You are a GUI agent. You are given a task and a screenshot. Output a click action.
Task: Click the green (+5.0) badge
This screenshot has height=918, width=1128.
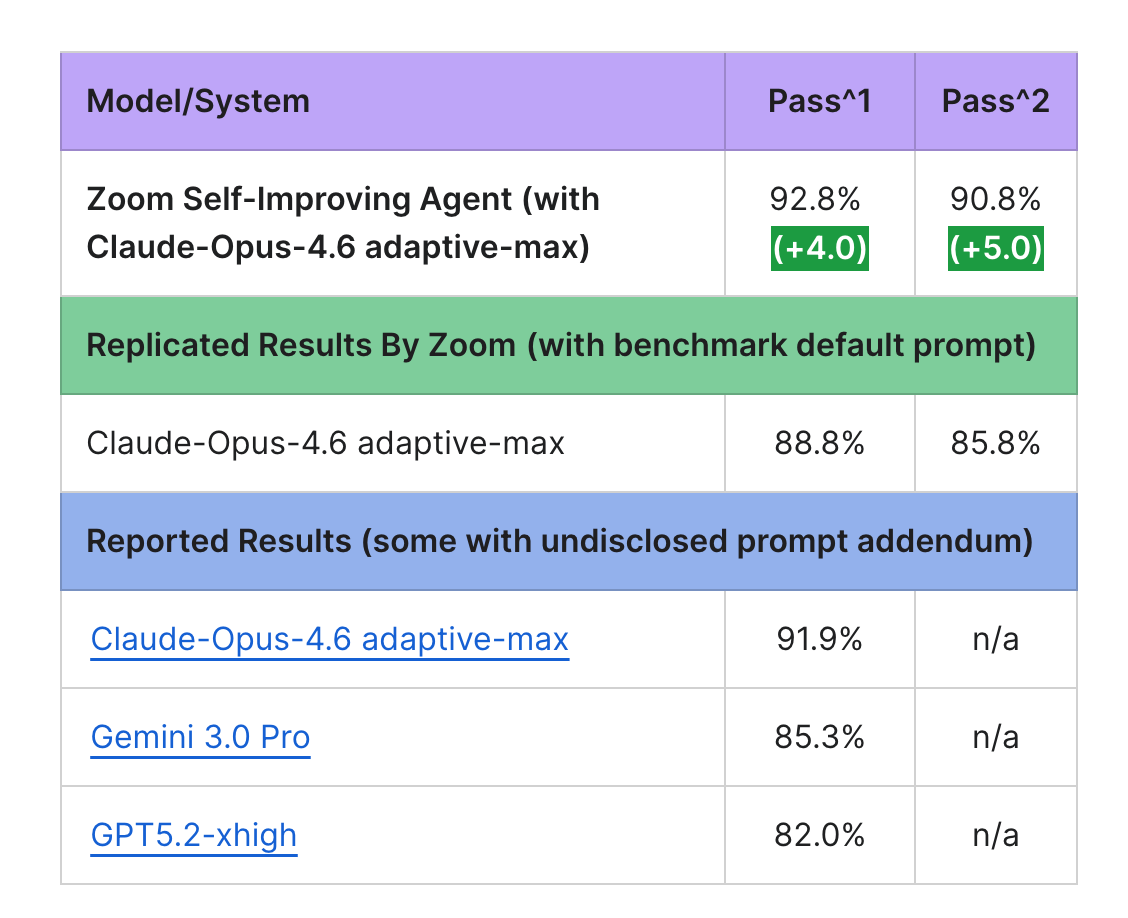pyautogui.click(x=995, y=247)
